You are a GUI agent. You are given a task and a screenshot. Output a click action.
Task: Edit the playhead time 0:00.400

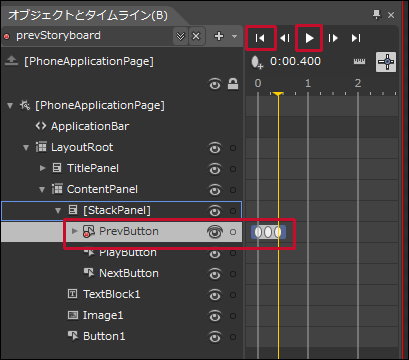click(295, 61)
